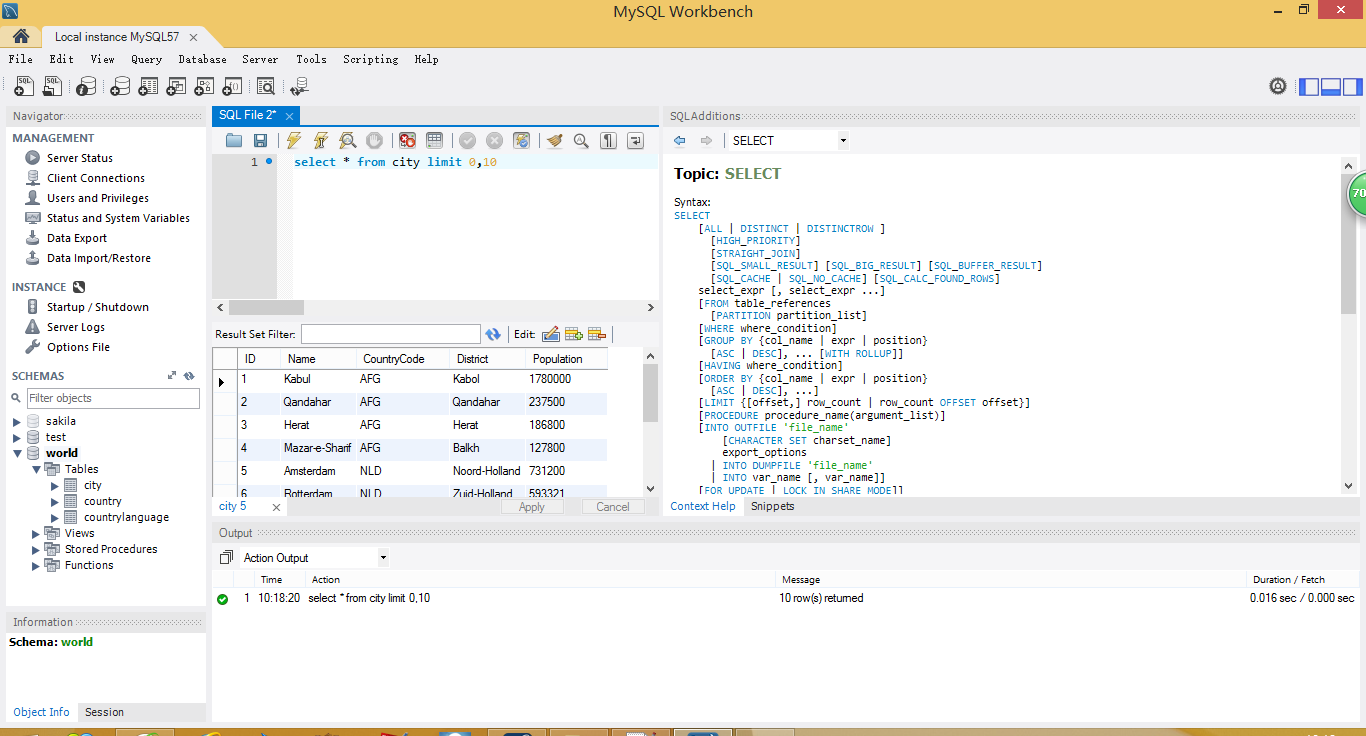Collapse the world schema

click(x=16, y=454)
